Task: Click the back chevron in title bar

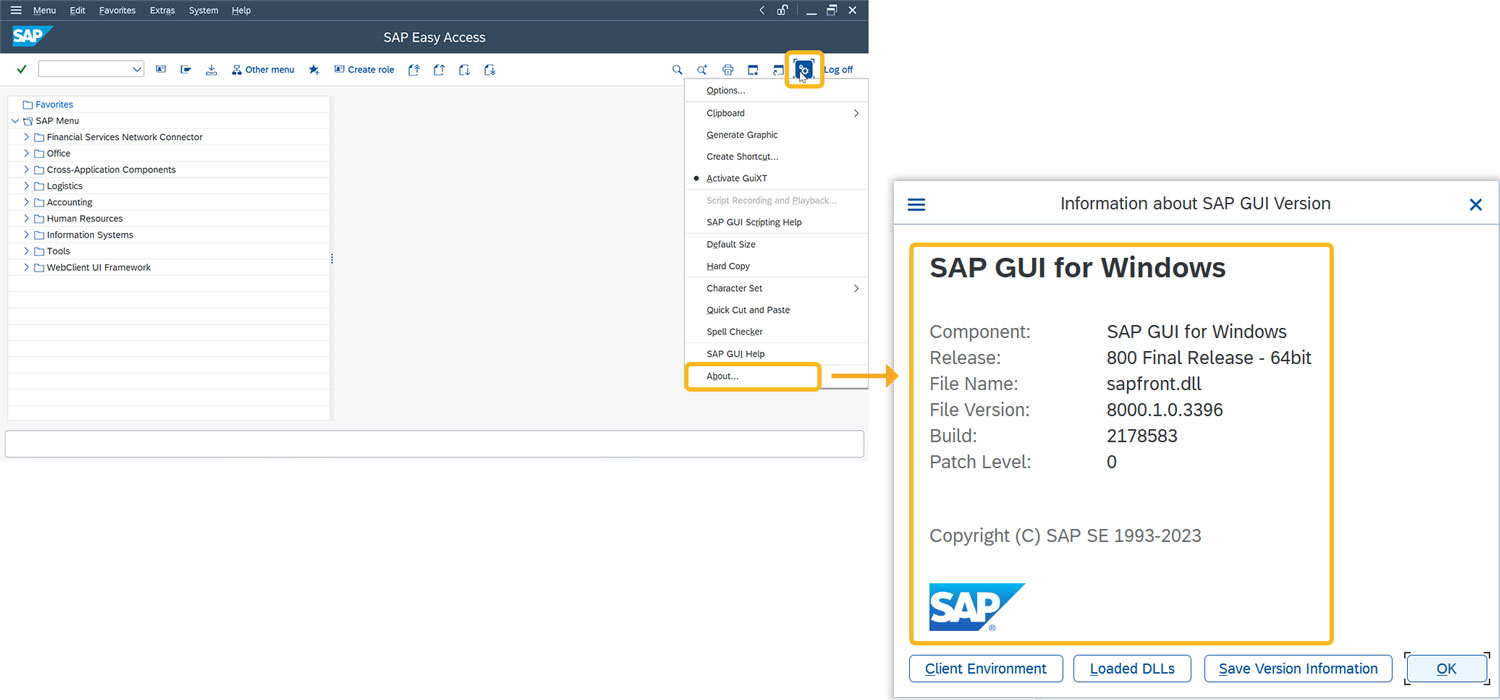Action: point(762,10)
